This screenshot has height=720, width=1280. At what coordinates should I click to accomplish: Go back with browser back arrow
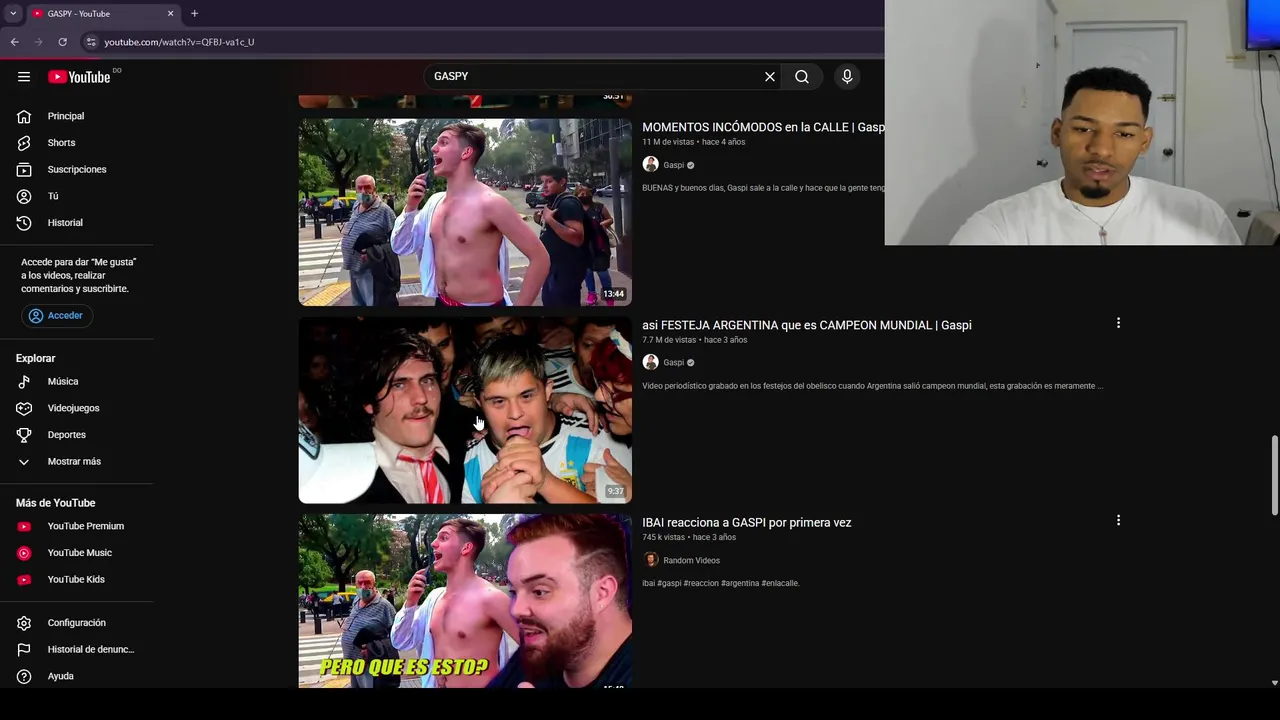(14, 42)
